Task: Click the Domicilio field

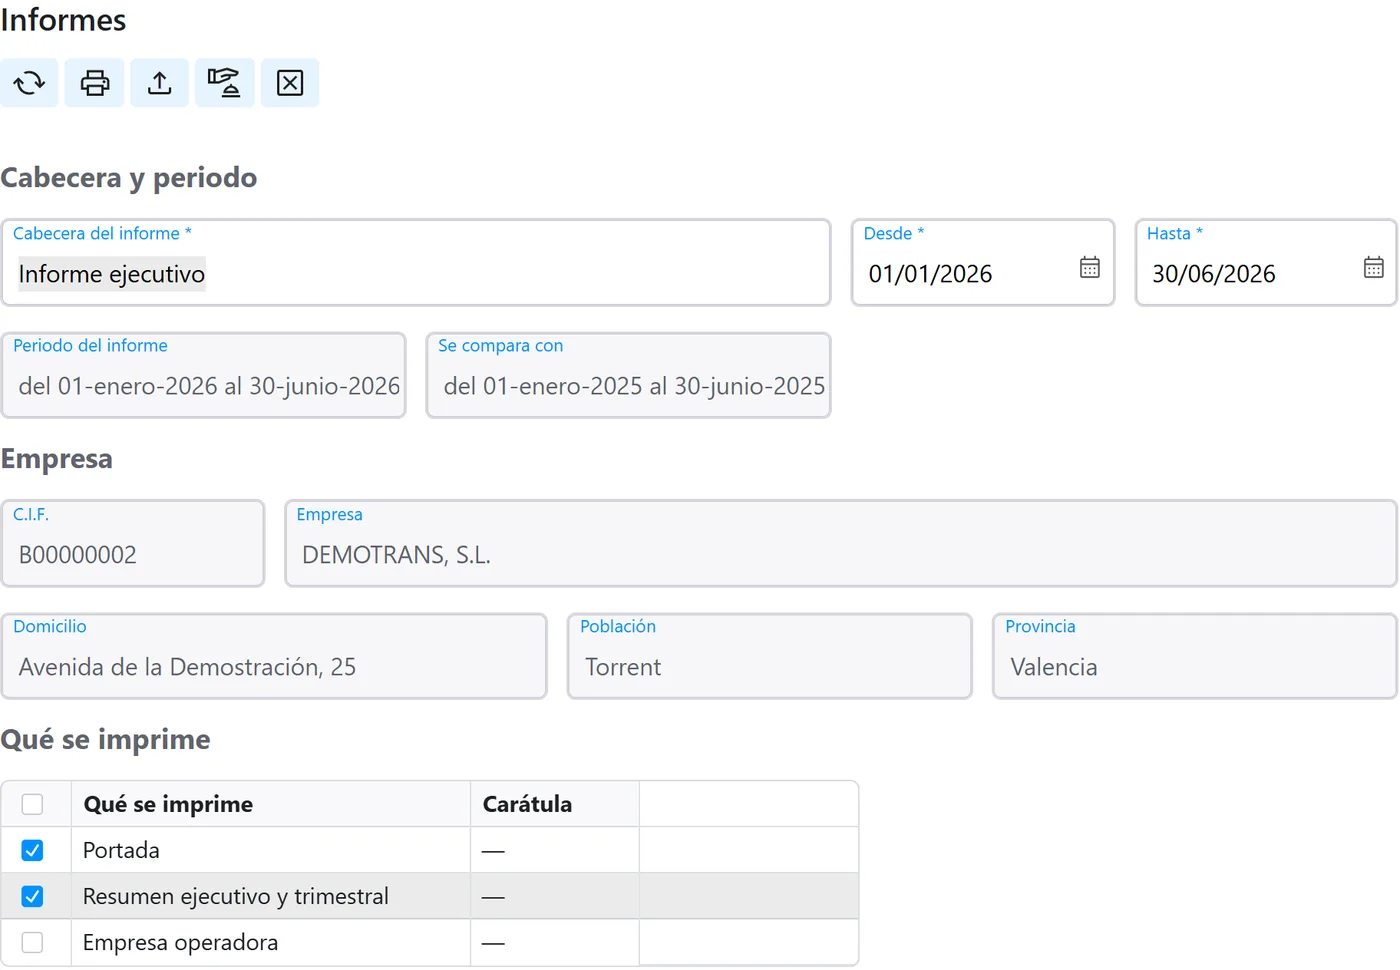Action: [x=274, y=656]
